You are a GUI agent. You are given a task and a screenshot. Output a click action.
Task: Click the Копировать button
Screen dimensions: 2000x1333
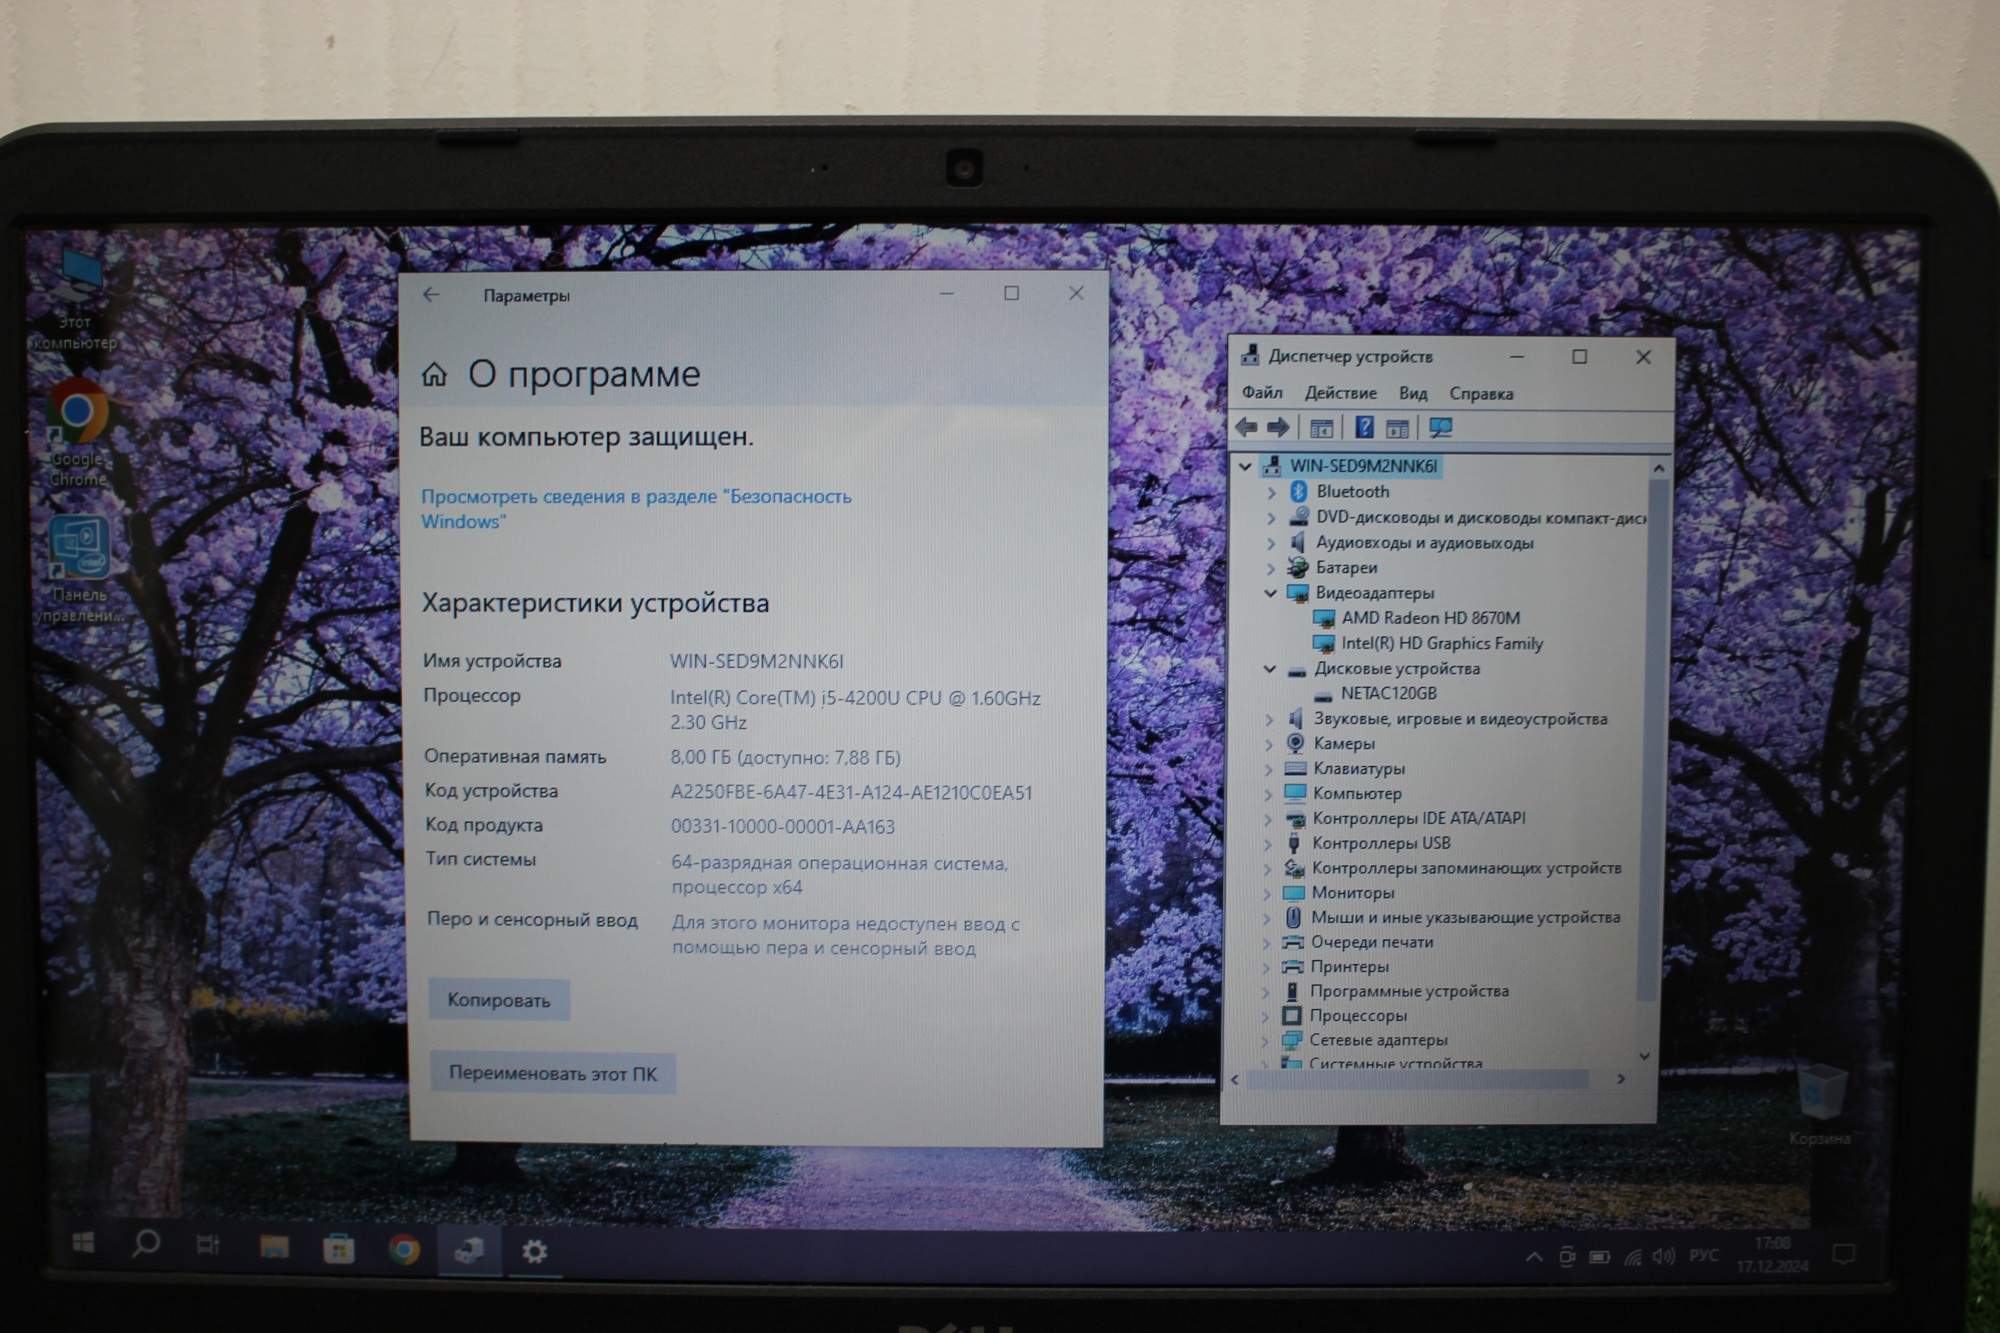499,1000
